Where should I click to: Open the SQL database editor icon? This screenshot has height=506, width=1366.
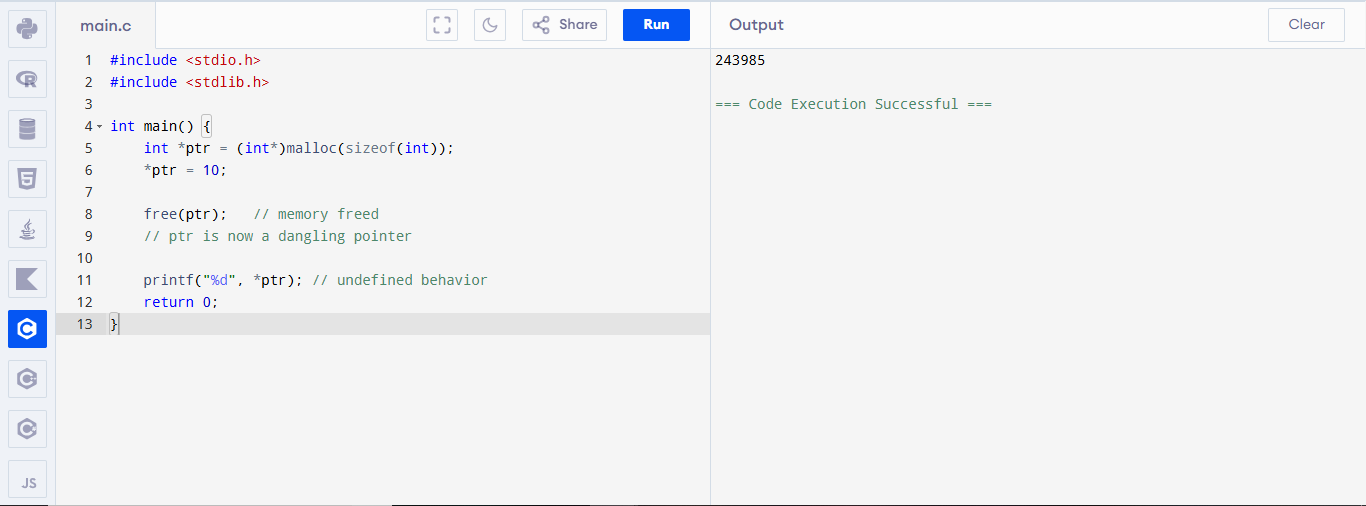27,129
